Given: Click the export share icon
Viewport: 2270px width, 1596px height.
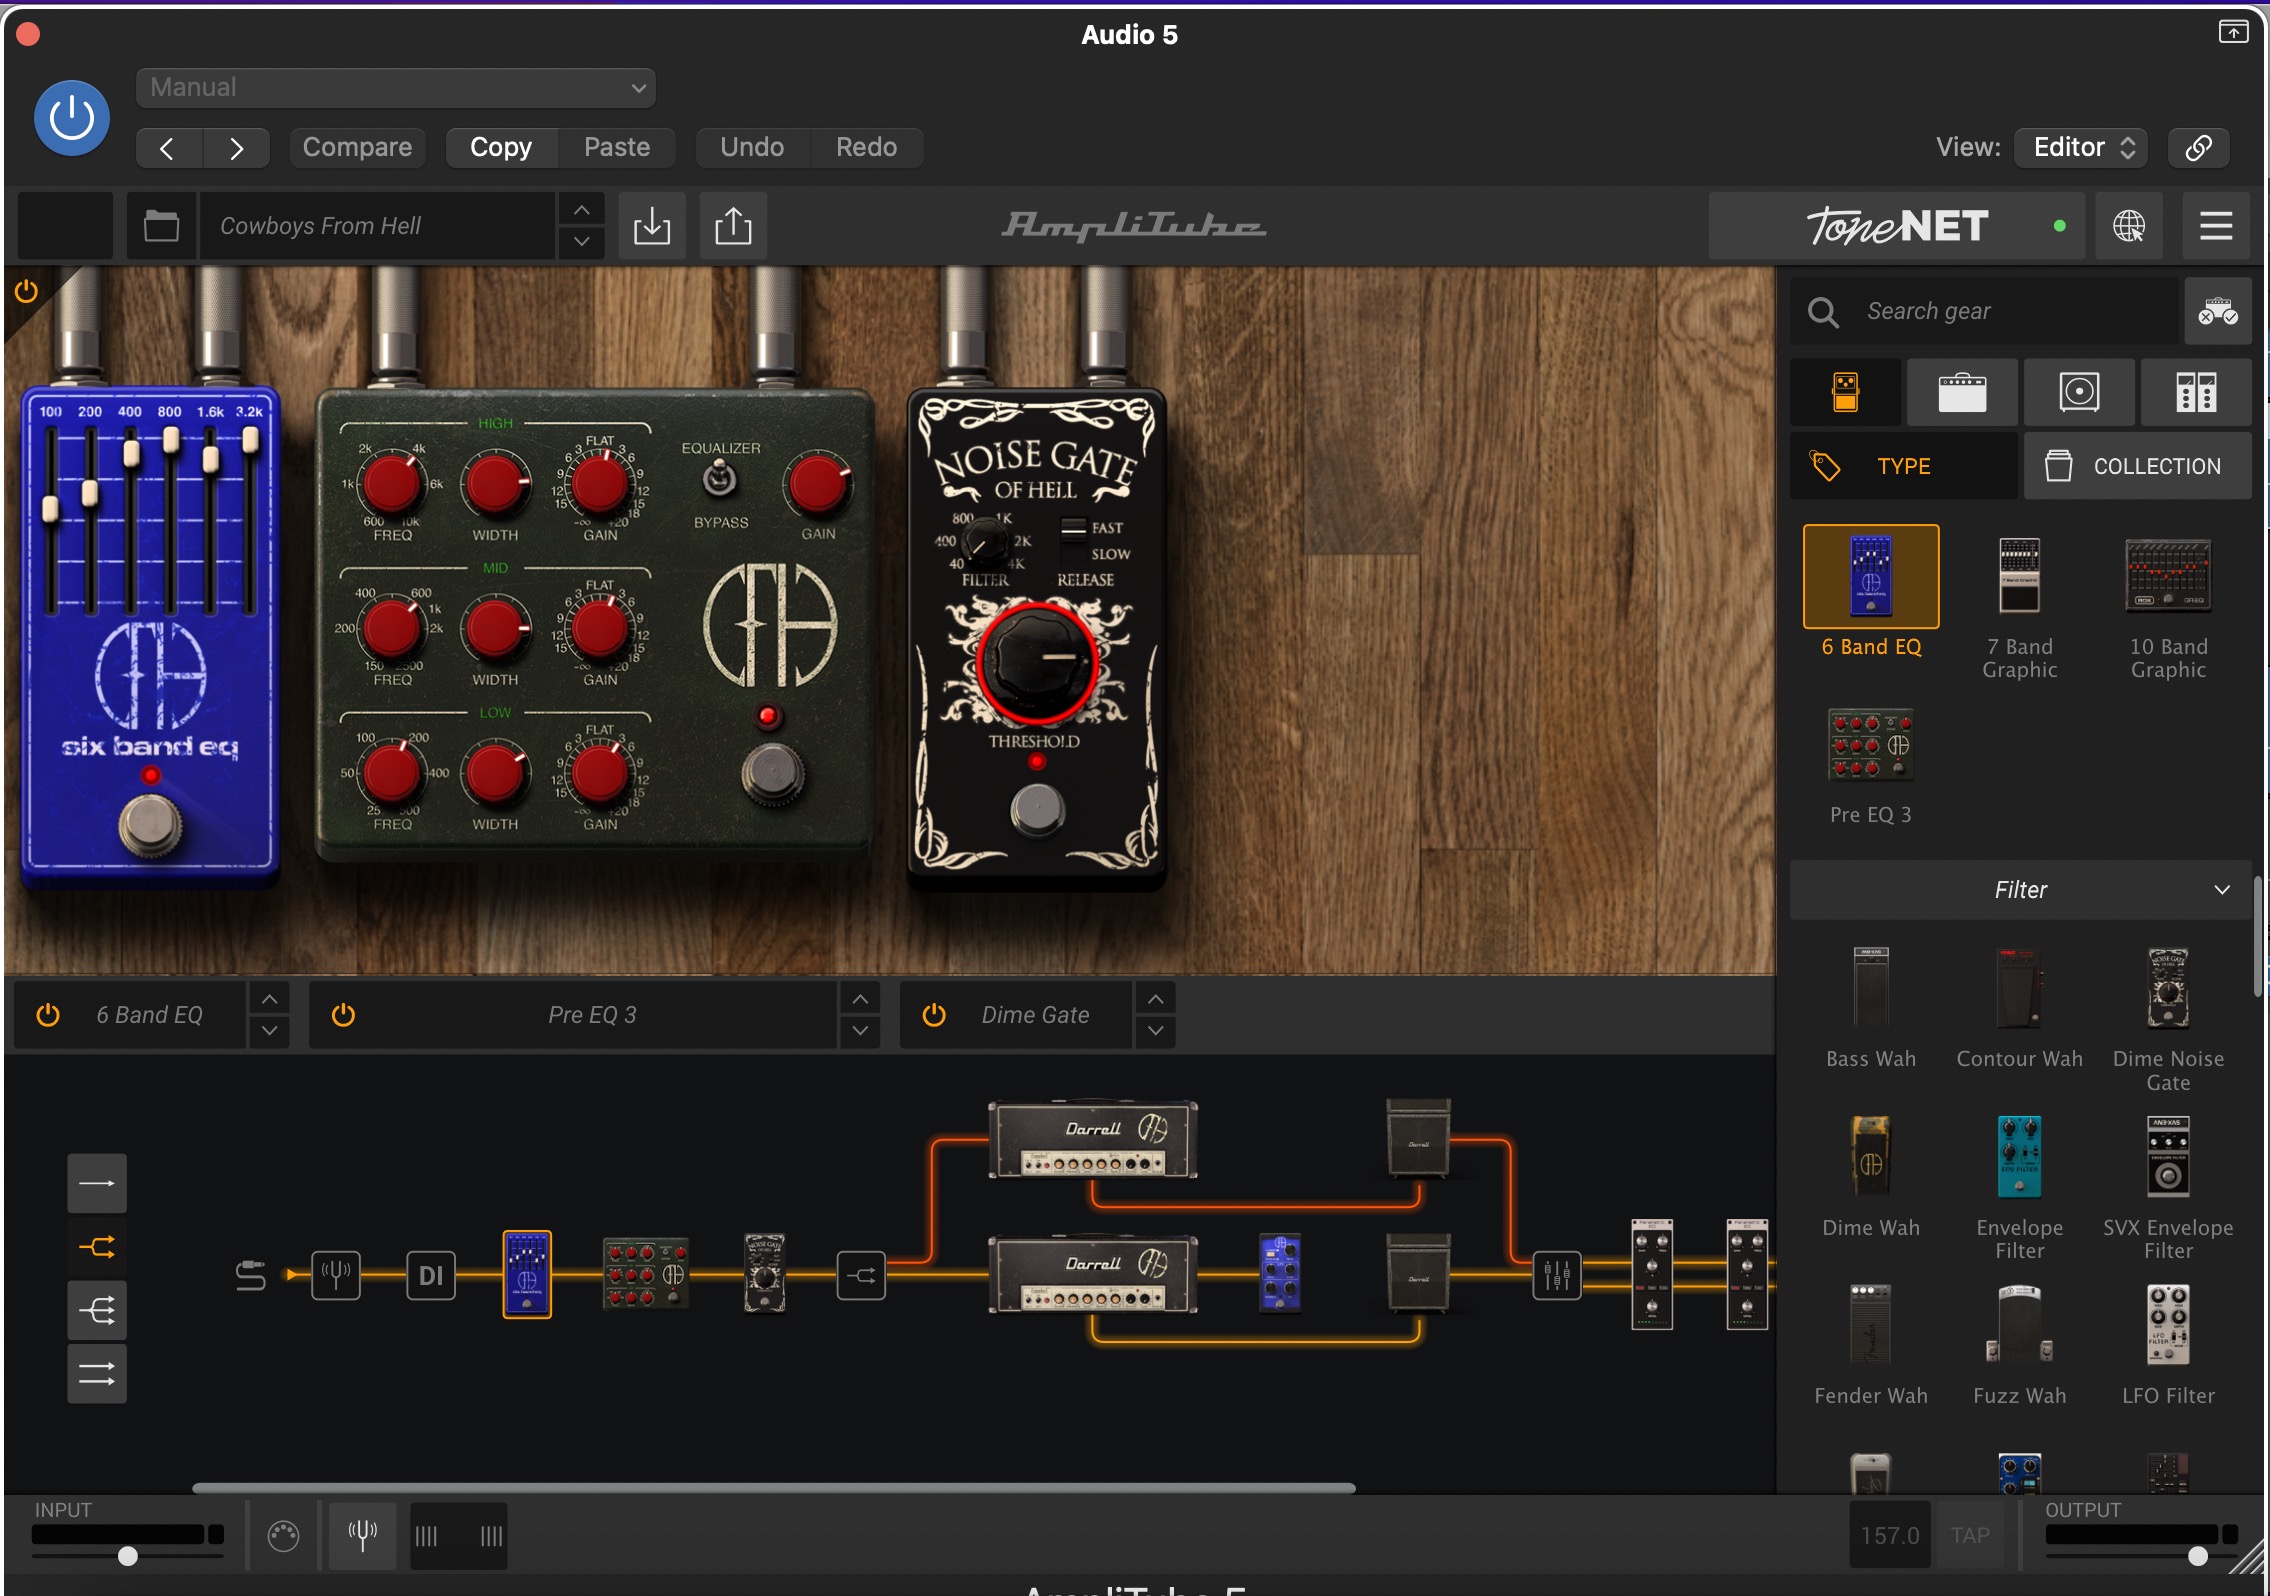Looking at the screenshot, I should click(x=733, y=226).
